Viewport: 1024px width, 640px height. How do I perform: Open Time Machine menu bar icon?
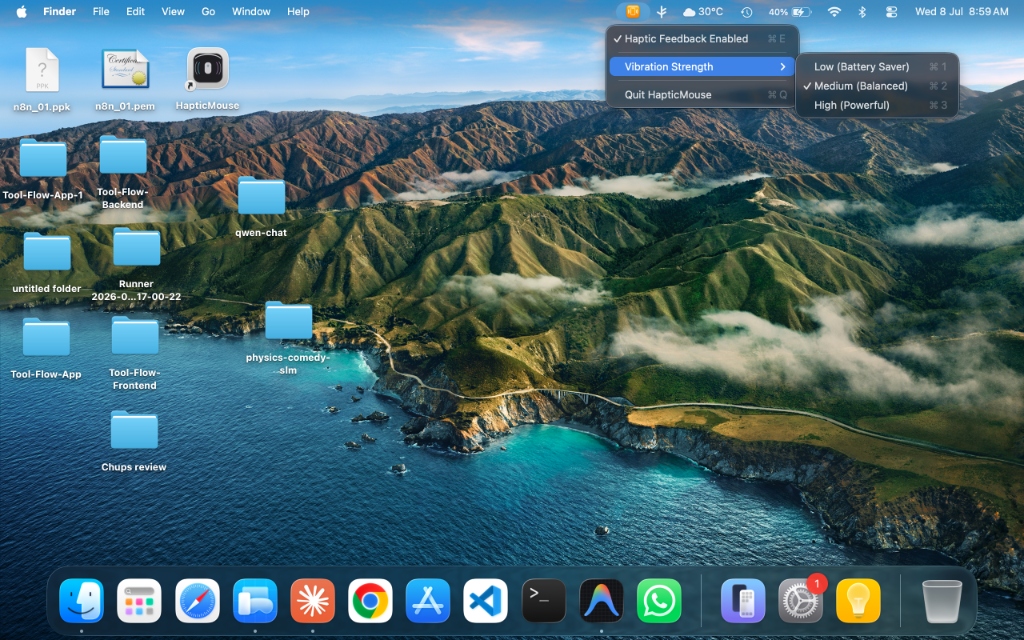pyautogui.click(x=746, y=12)
